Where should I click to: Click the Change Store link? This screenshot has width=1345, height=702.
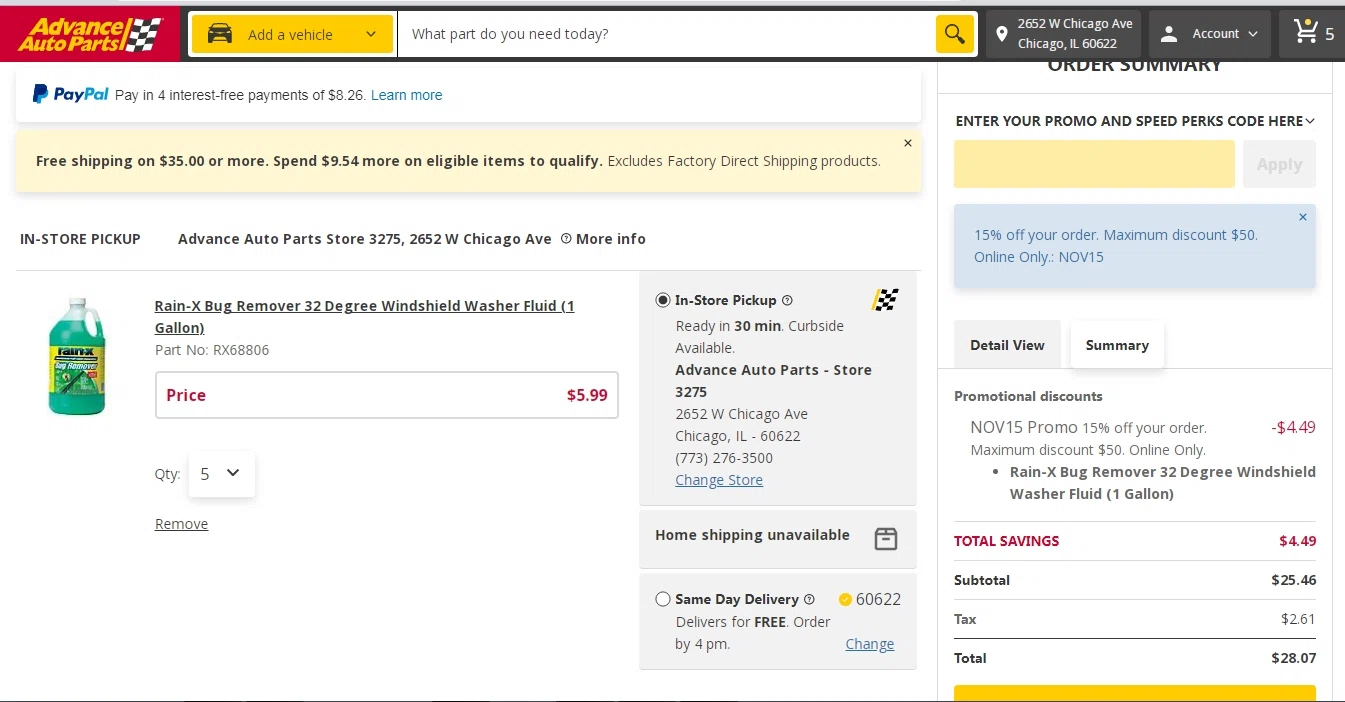[719, 480]
